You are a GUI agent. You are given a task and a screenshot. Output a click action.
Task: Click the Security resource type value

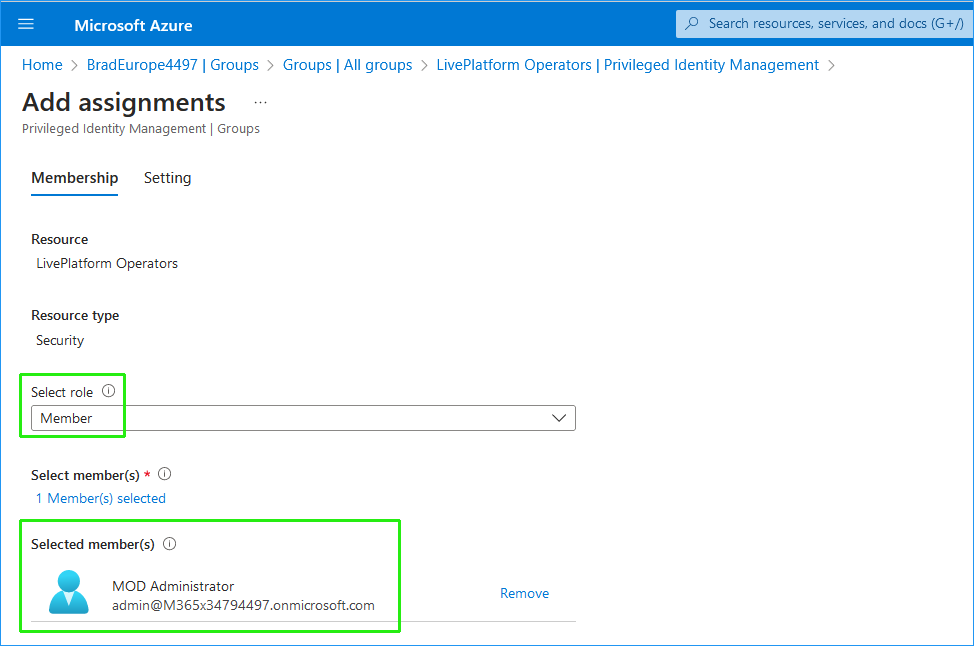60,340
